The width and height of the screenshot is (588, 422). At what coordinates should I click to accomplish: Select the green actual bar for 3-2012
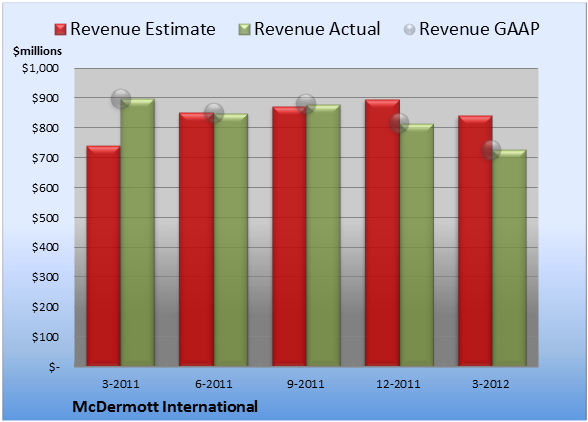click(509, 258)
